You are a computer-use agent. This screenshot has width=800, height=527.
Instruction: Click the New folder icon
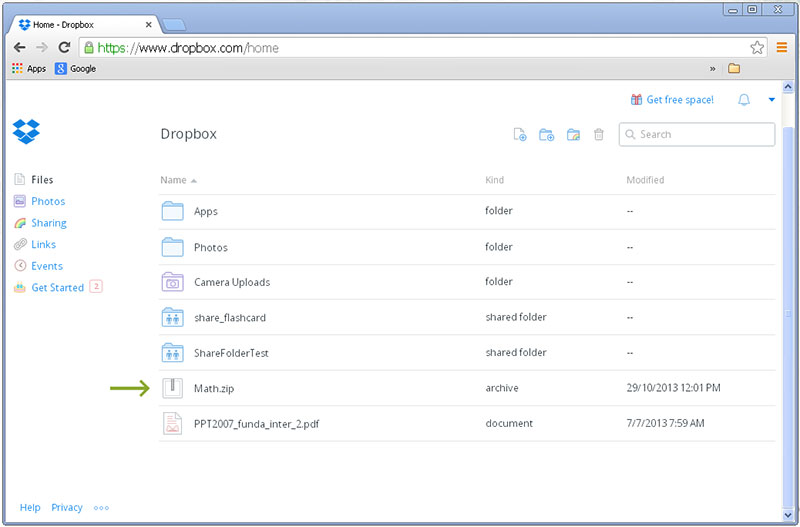[546, 134]
